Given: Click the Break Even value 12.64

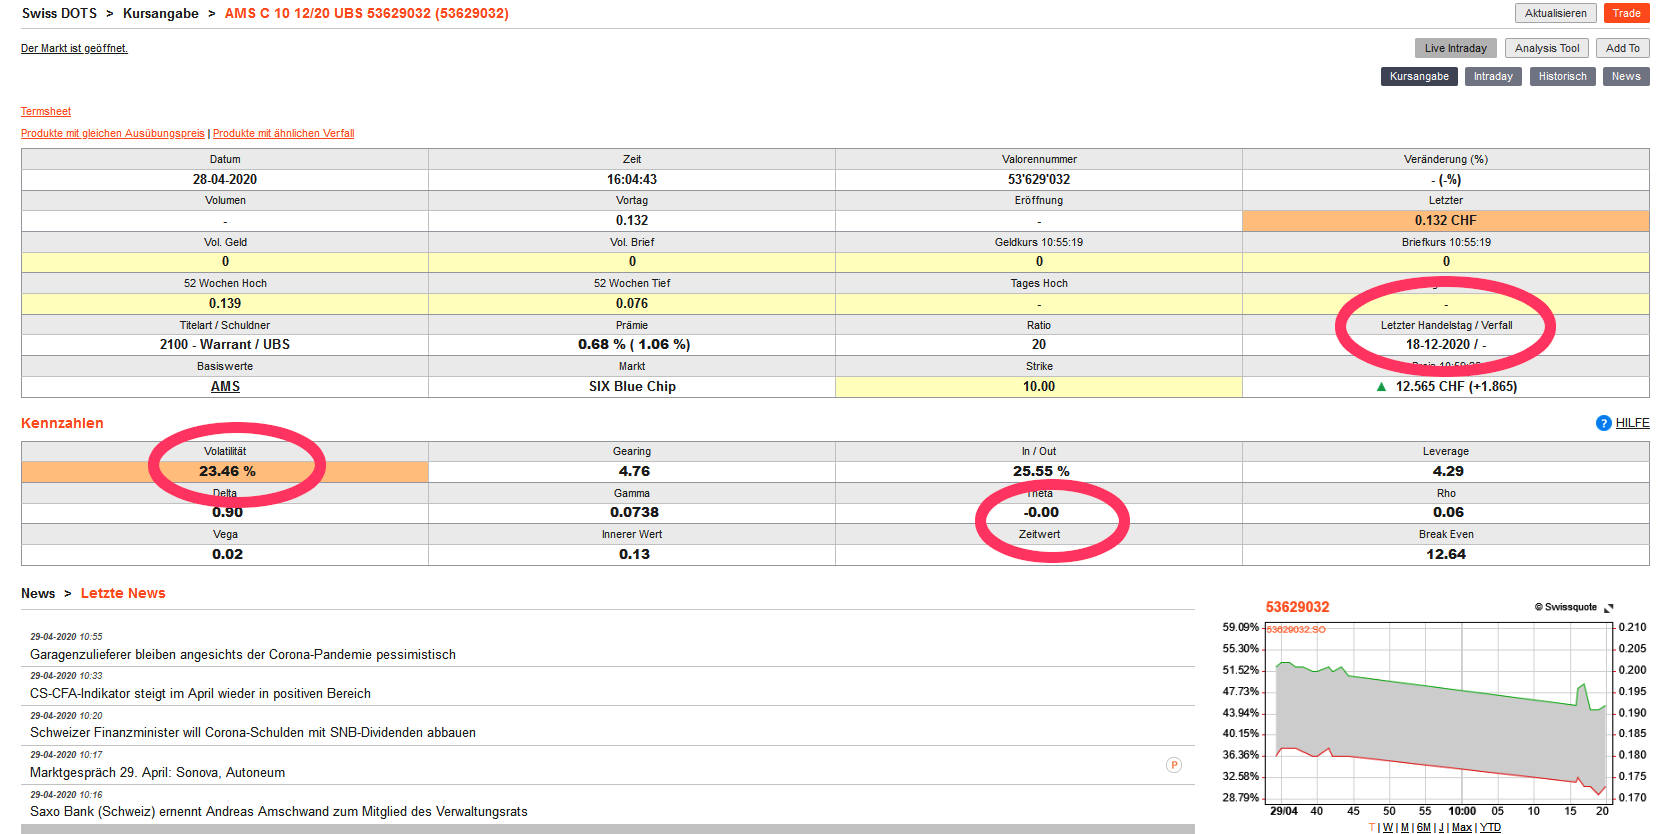Looking at the screenshot, I should click(x=1446, y=554).
